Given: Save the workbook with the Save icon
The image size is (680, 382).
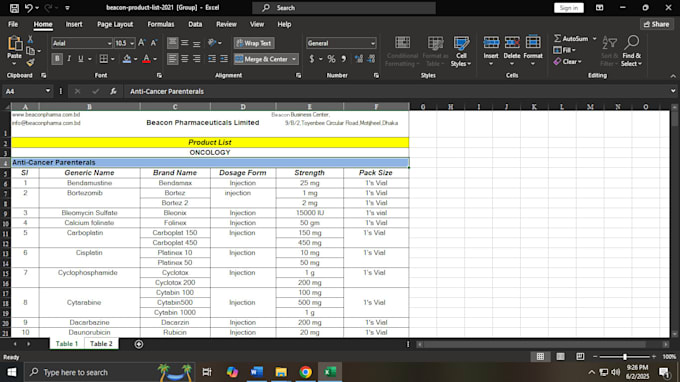Looking at the screenshot, I should [x=14, y=8].
